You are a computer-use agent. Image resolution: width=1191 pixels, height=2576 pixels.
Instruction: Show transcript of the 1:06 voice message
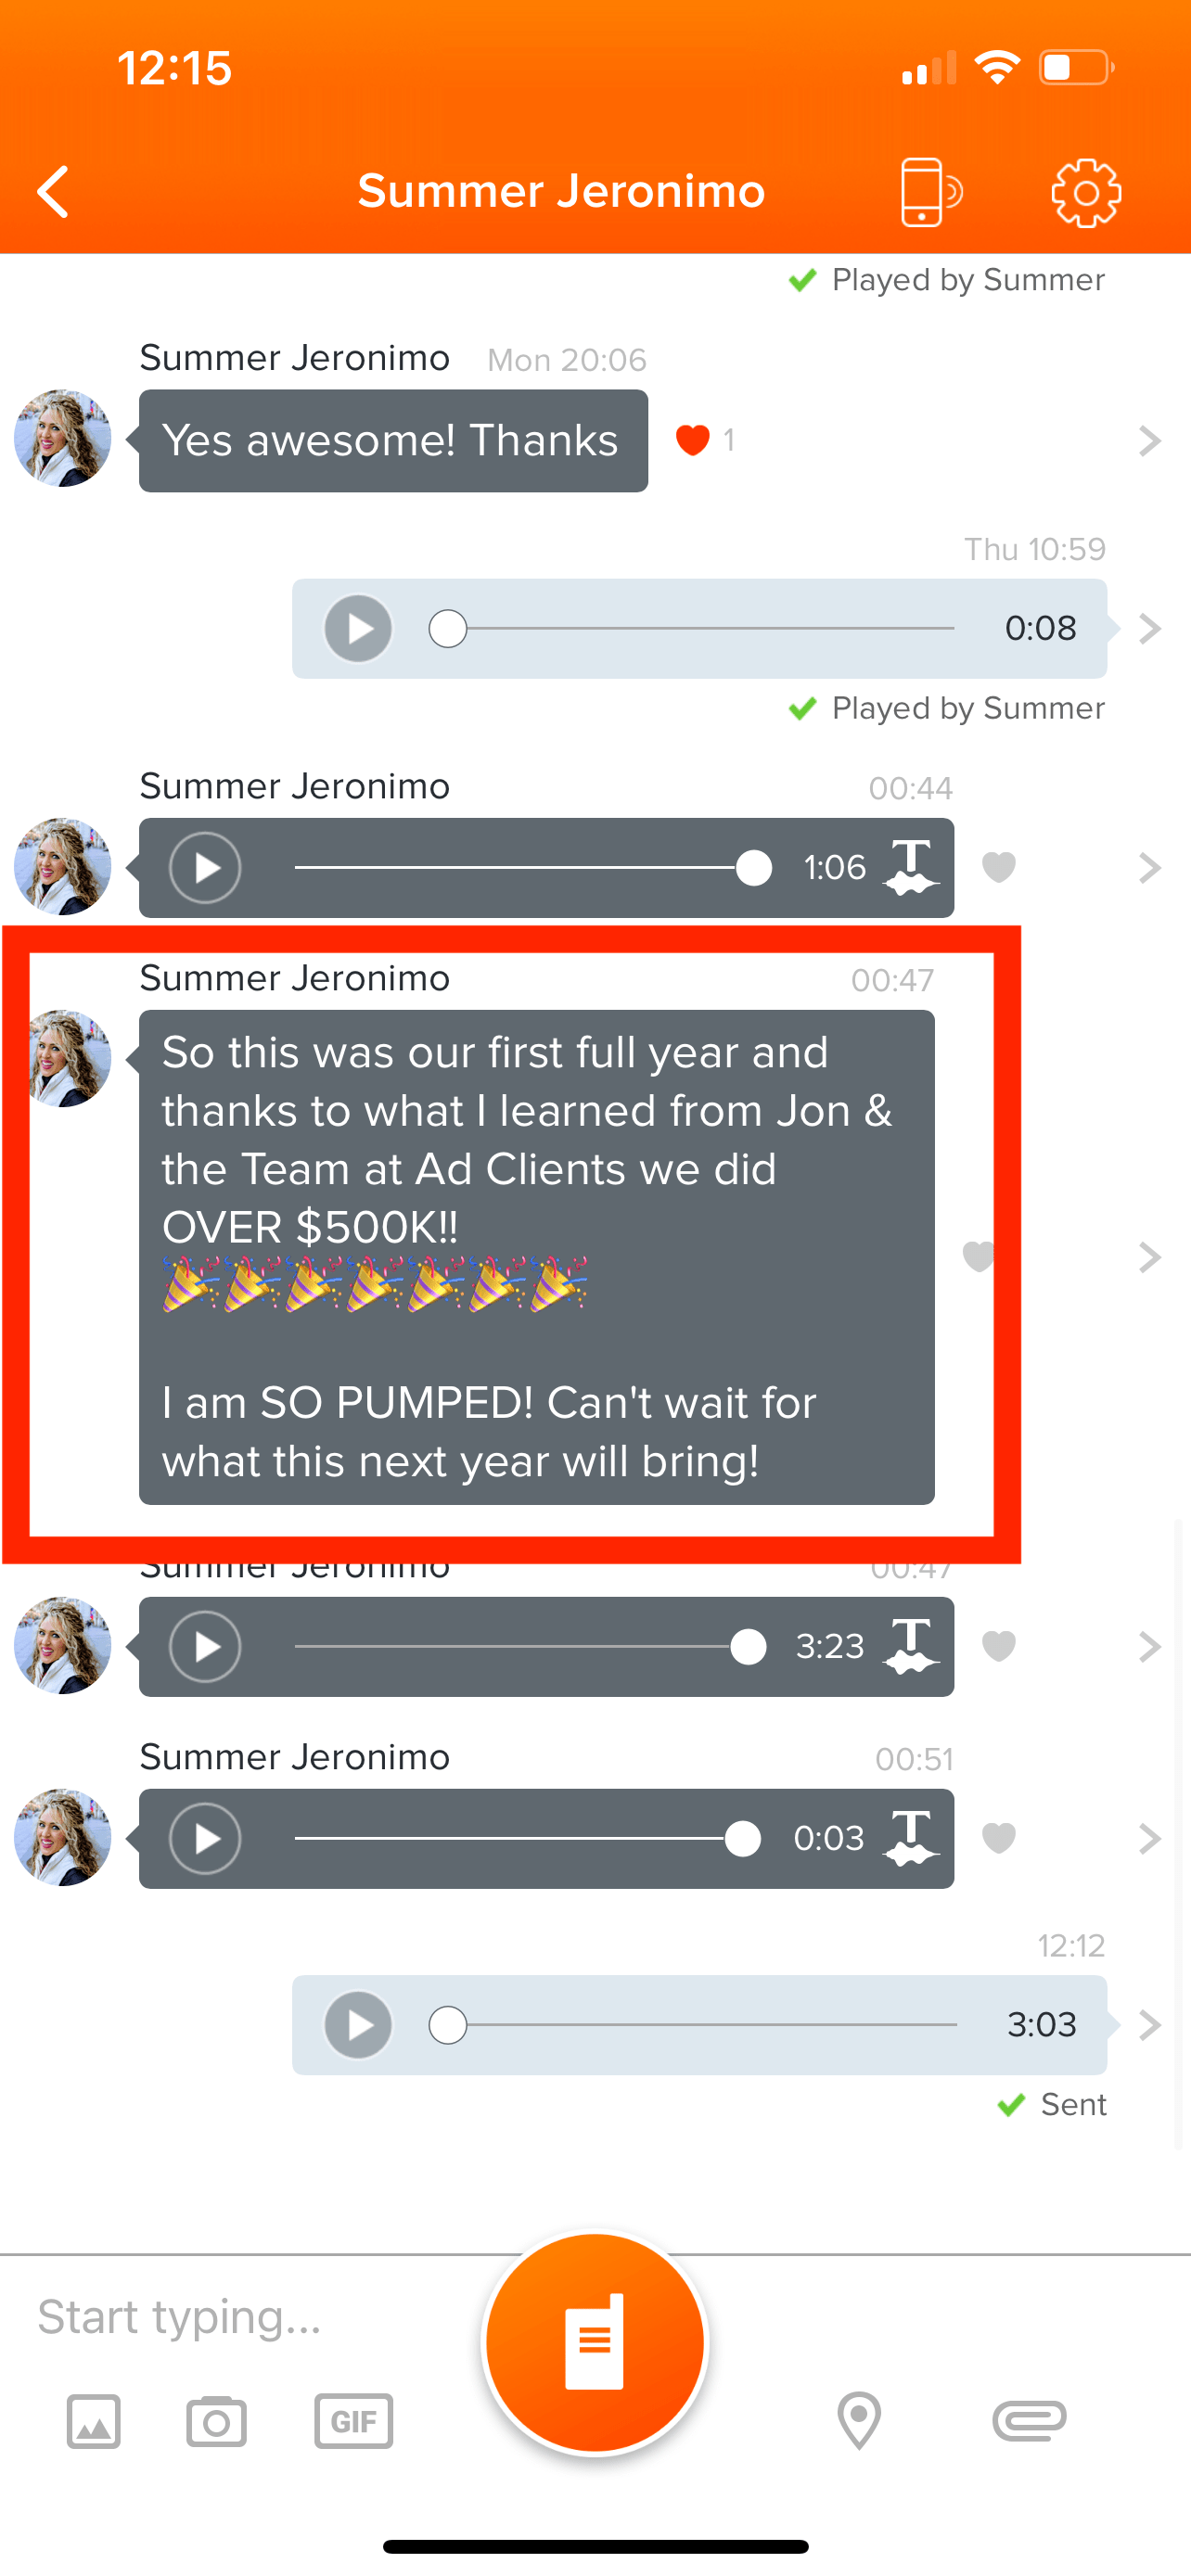(x=911, y=867)
